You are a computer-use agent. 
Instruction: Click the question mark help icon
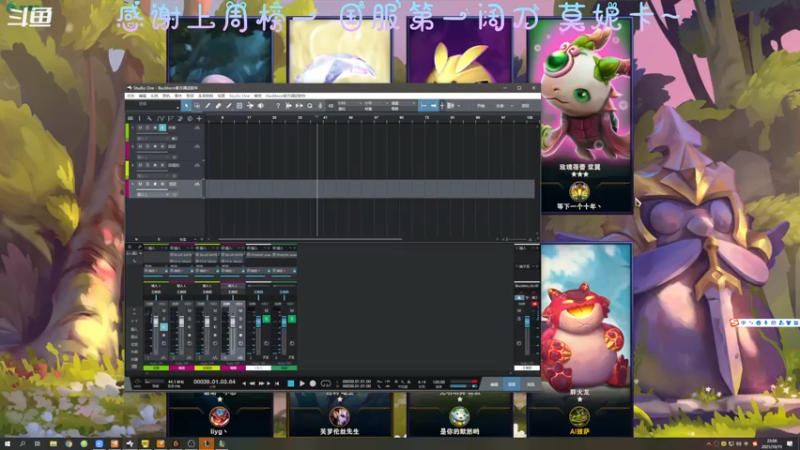[278, 106]
